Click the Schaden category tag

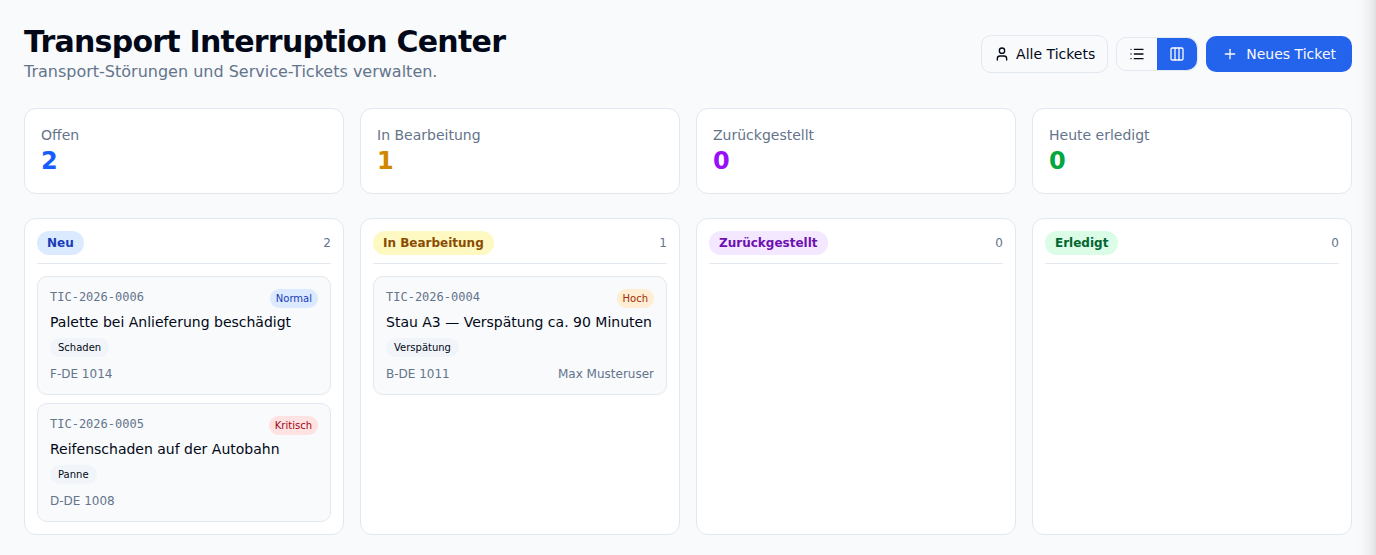(x=80, y=348)
